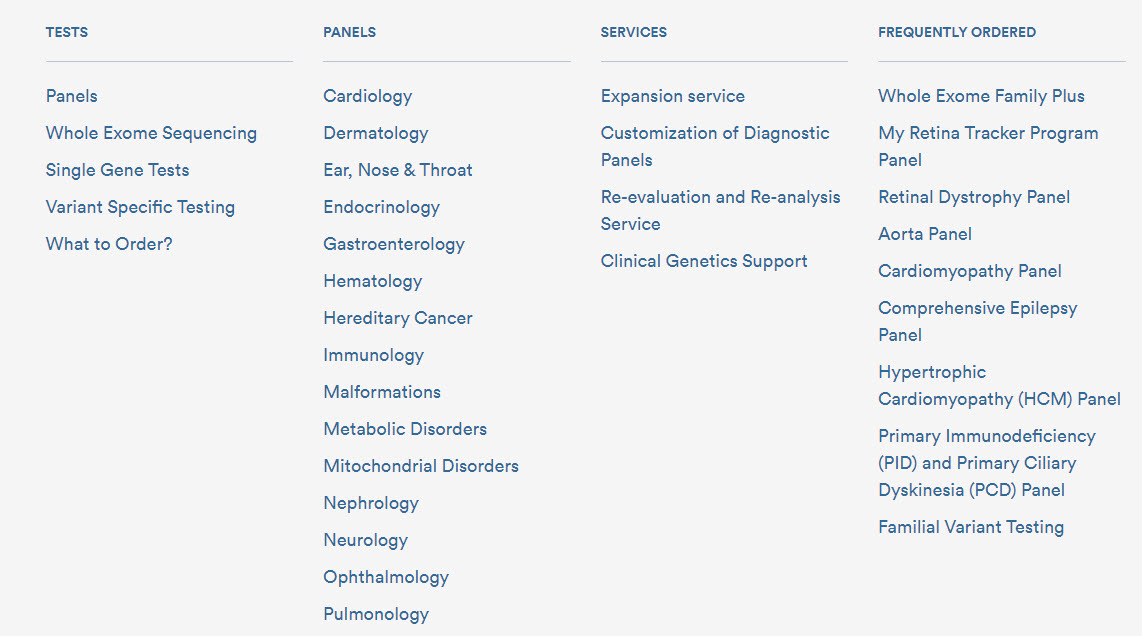The image size is (1142, 636).
Task: Select the Ophthalmology link
Action: point(386,577)
